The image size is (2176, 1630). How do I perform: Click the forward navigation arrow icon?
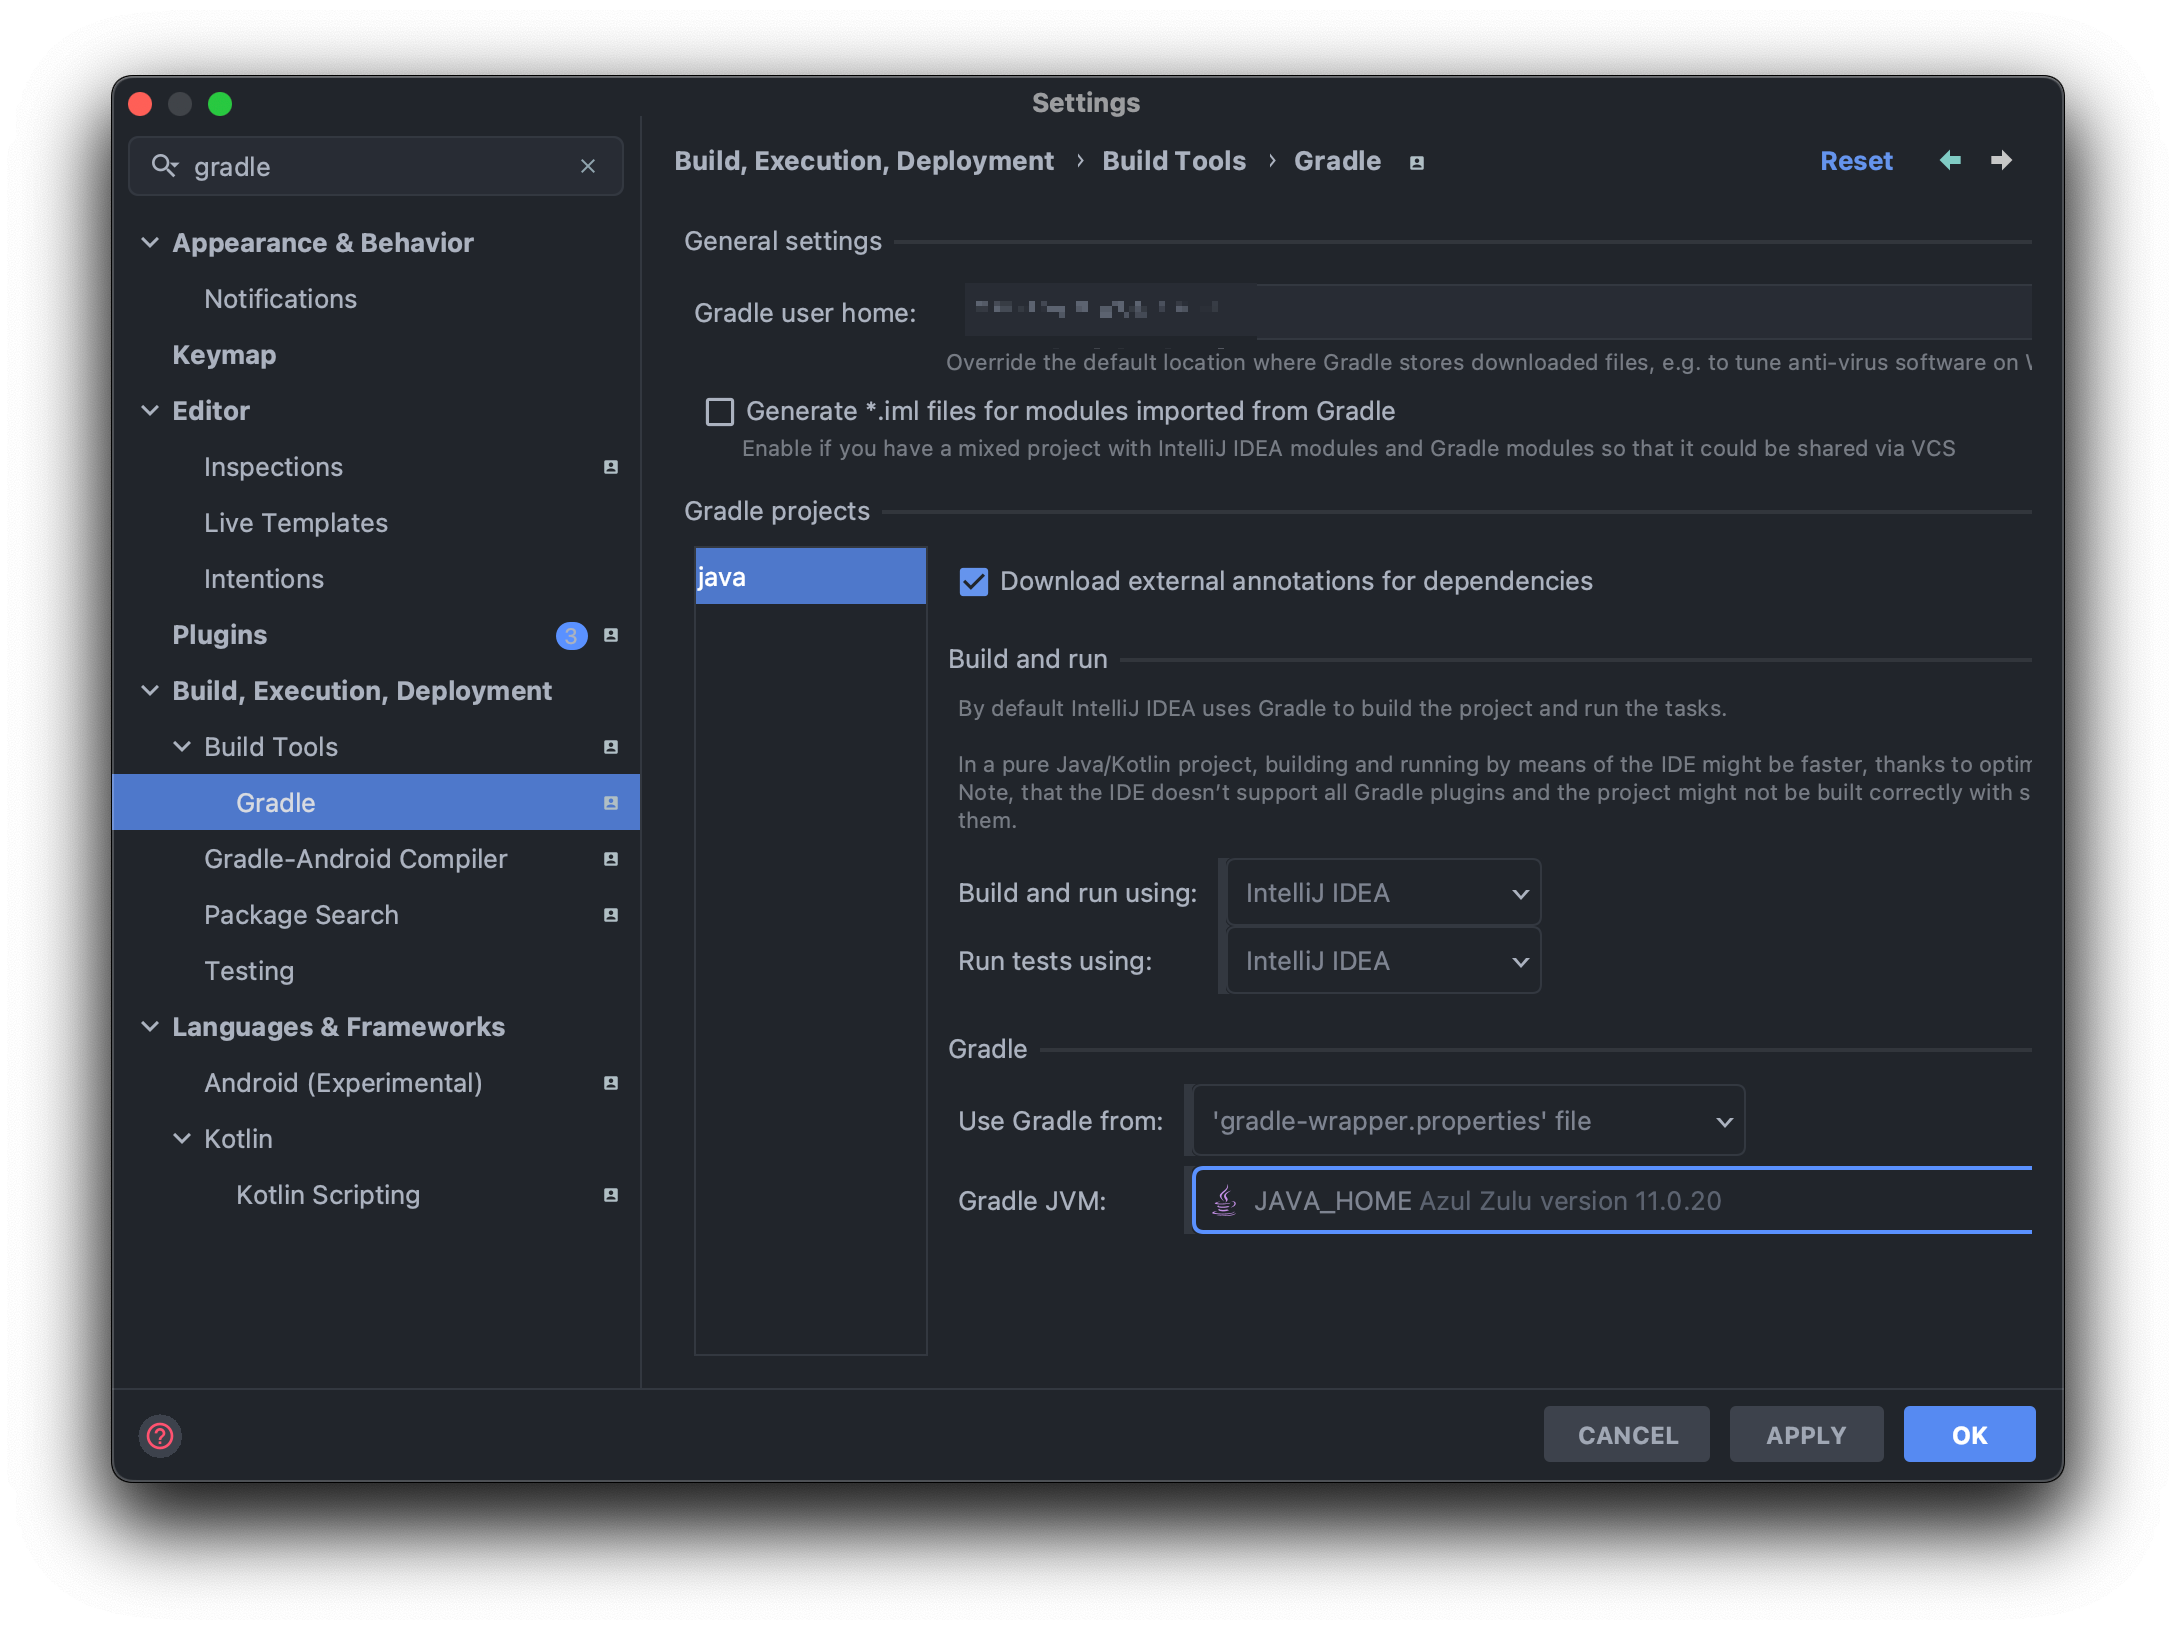click(2001, 160)
